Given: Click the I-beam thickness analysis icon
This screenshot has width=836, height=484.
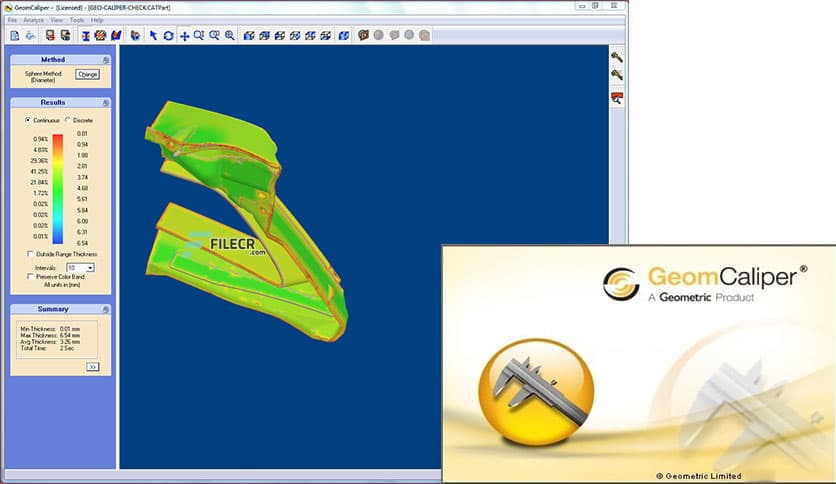Looking at the screenshot, I should pos(85,36).
